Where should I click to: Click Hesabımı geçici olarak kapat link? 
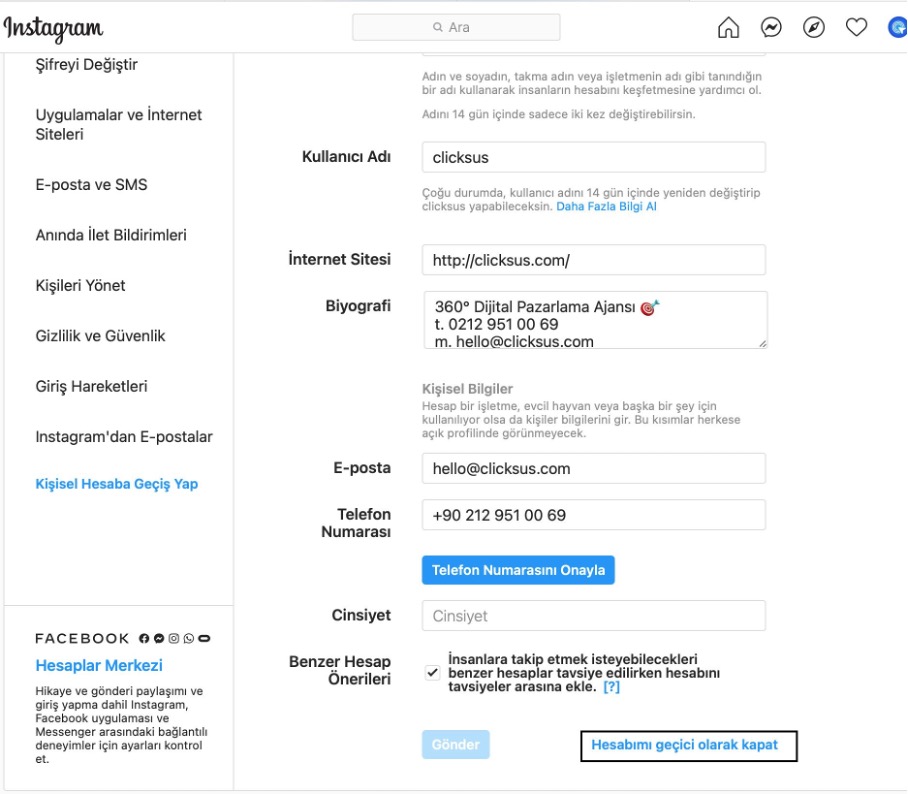pyautogui.click(x=684, y=745)
